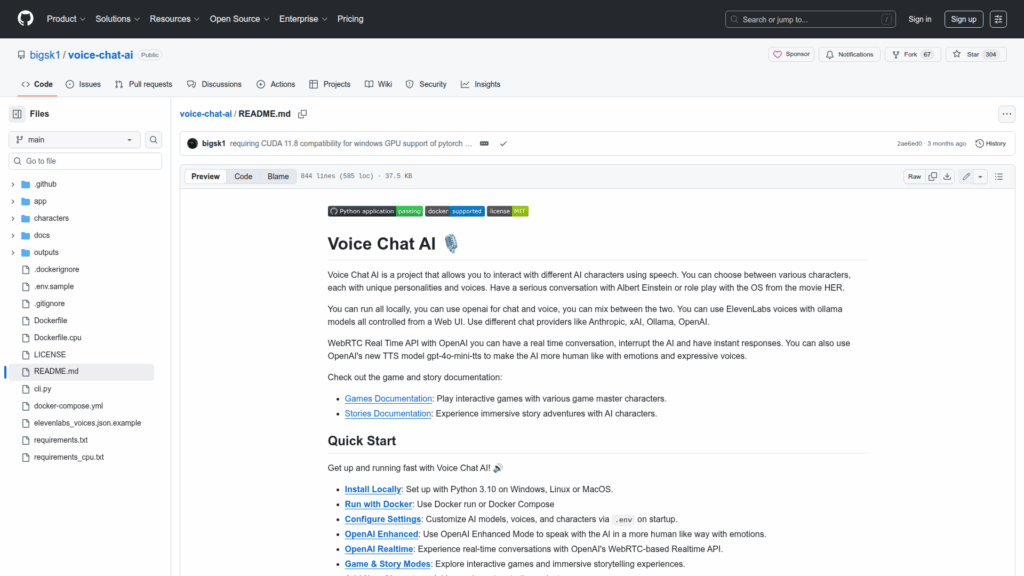1024x576 pixels.
Task: Collapse the Files side panel icon
Action: coord(17,114)
